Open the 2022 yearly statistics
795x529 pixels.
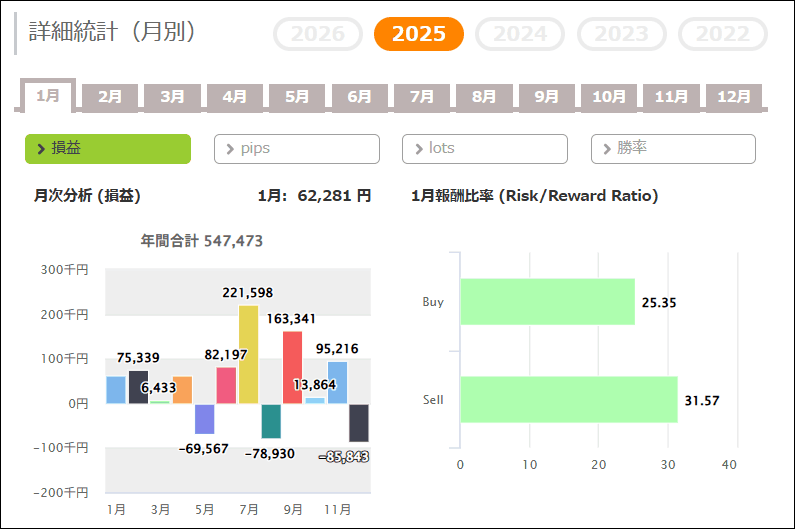click(x=722, y=34)
